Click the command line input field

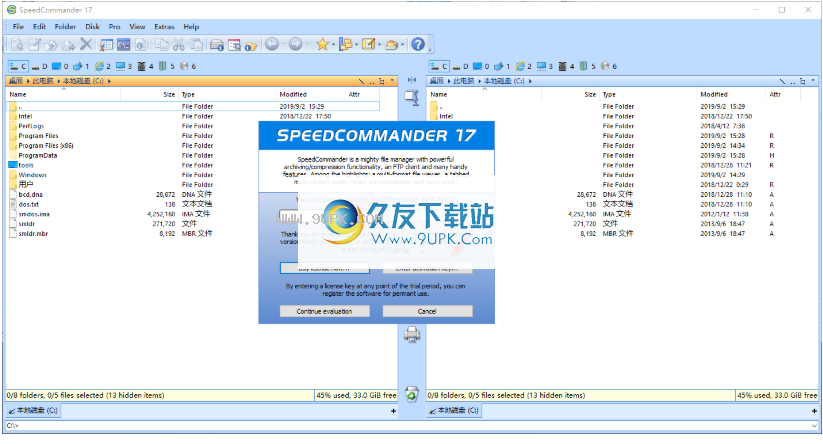tap(407, 426)
